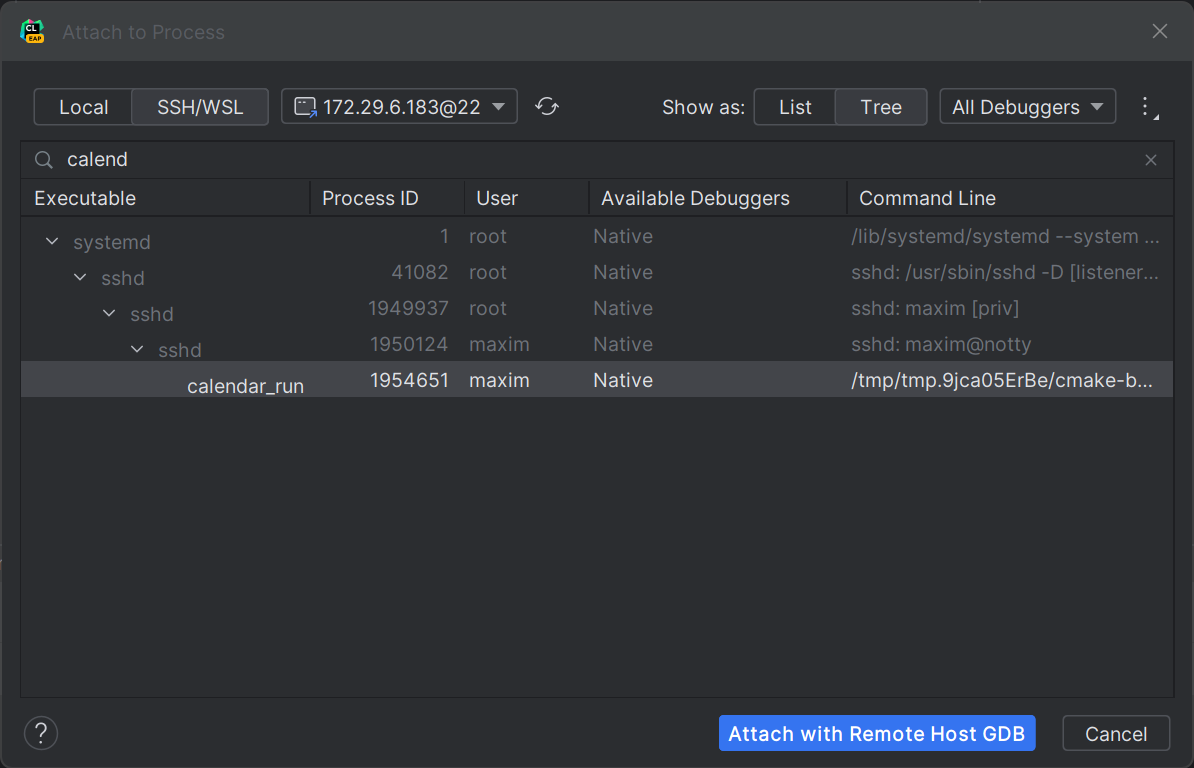Click user 'maxim' in the calendar_run row
1194x768 pixels.
tap(499, 380)
